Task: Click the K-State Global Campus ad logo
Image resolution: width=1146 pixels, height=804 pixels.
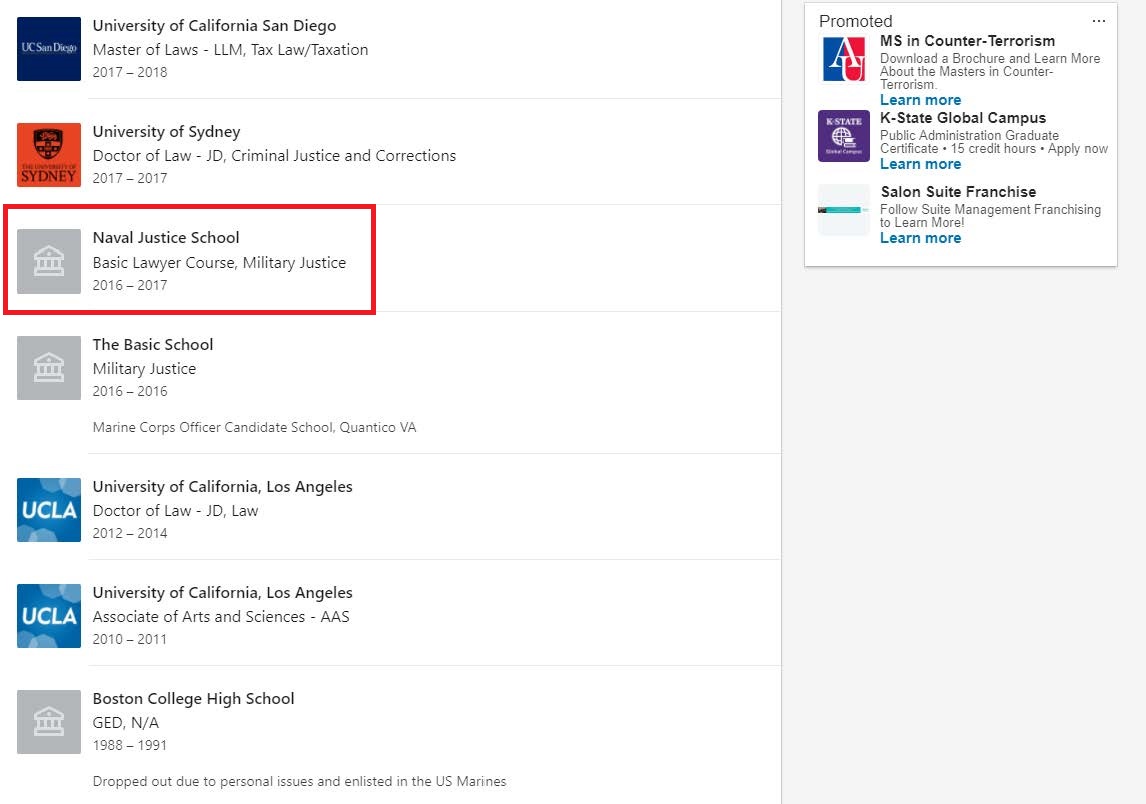Action: (844, 136)
